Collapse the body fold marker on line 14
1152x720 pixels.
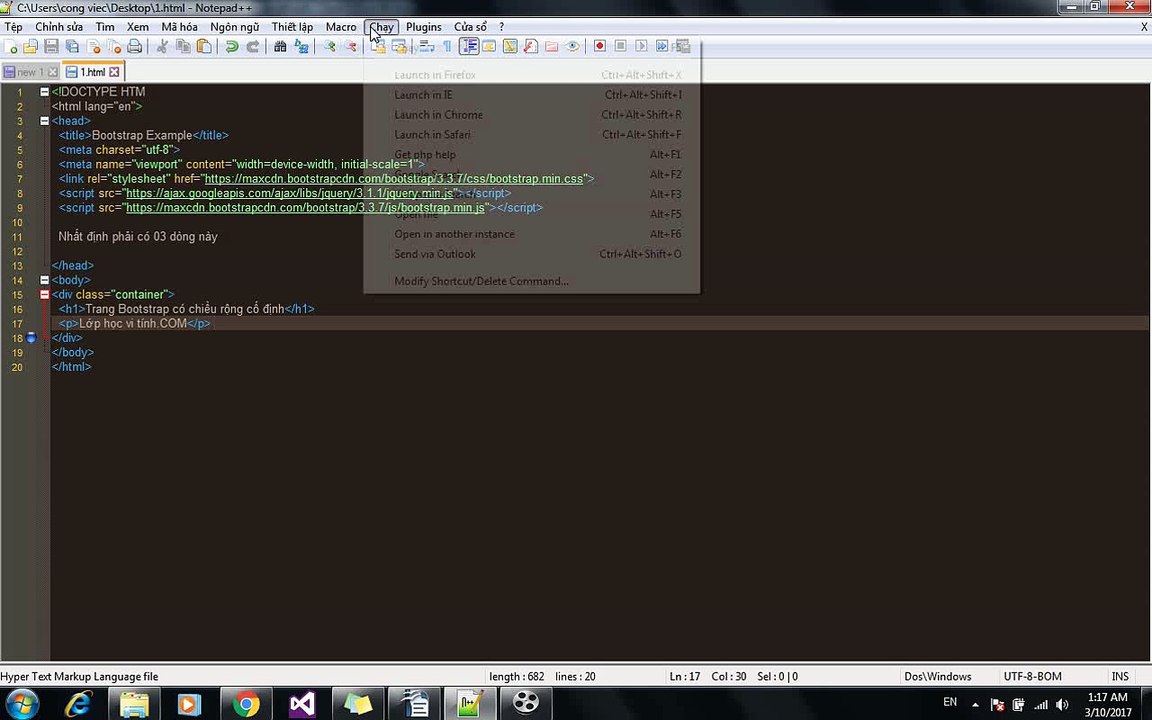tap(44, 280)
